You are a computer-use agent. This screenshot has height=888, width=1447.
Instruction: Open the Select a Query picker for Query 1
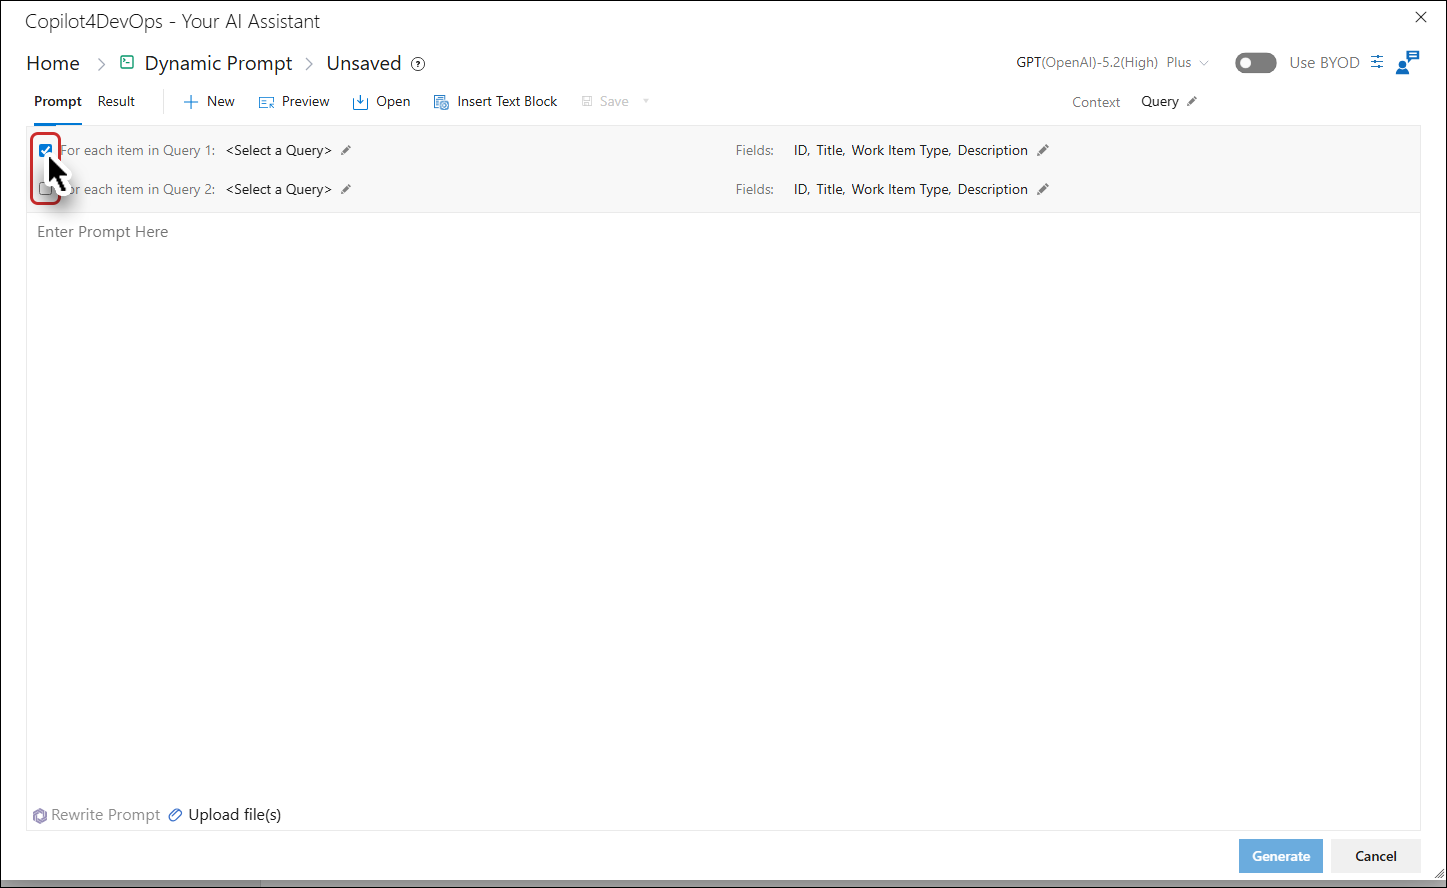279,150
